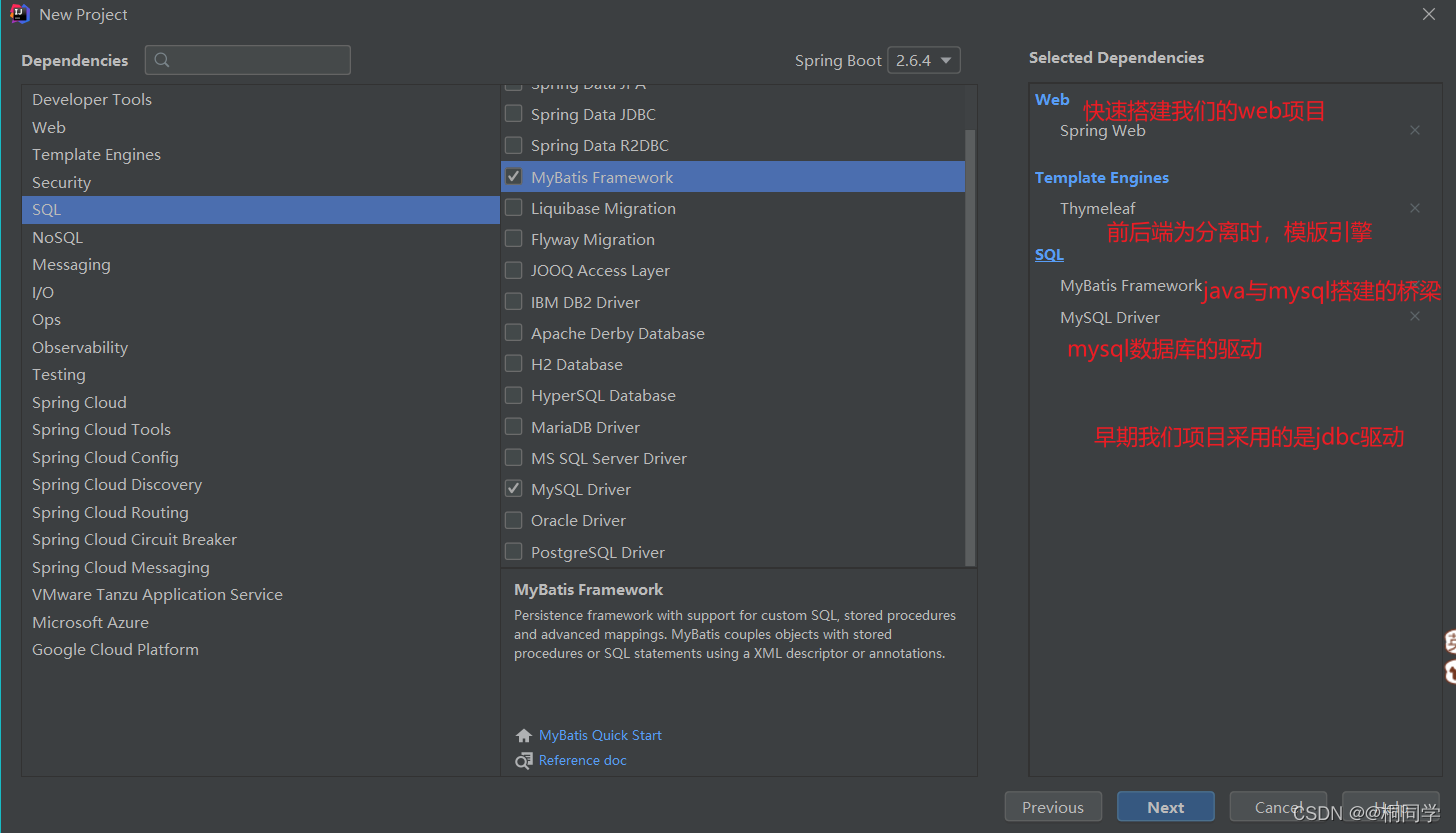Open the MyBatis Quick Start link
The width and height of the screenshot is (1456, 833).
(600, 735)
